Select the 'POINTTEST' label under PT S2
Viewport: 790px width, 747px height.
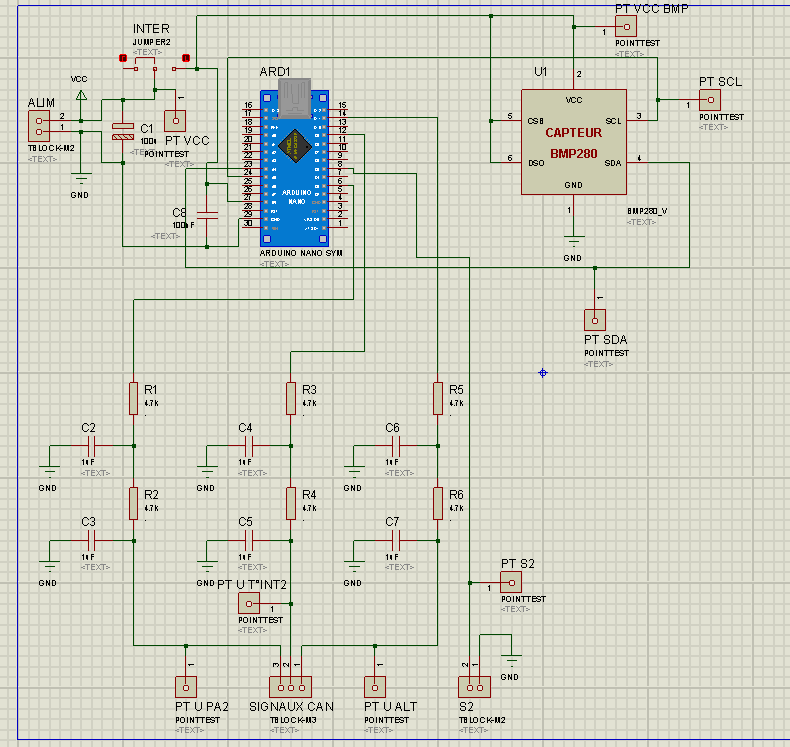coord(523,599)
